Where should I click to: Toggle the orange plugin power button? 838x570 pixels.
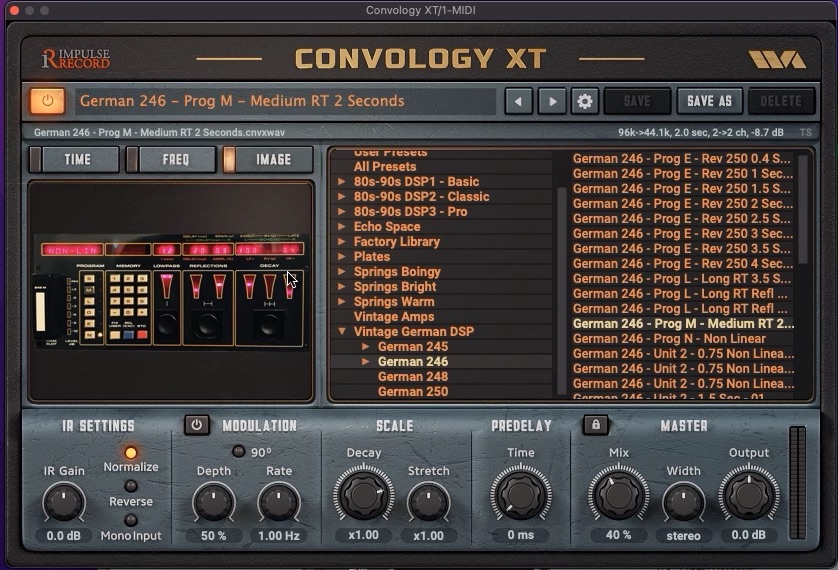pyautogui.click(x=47, y=101)
